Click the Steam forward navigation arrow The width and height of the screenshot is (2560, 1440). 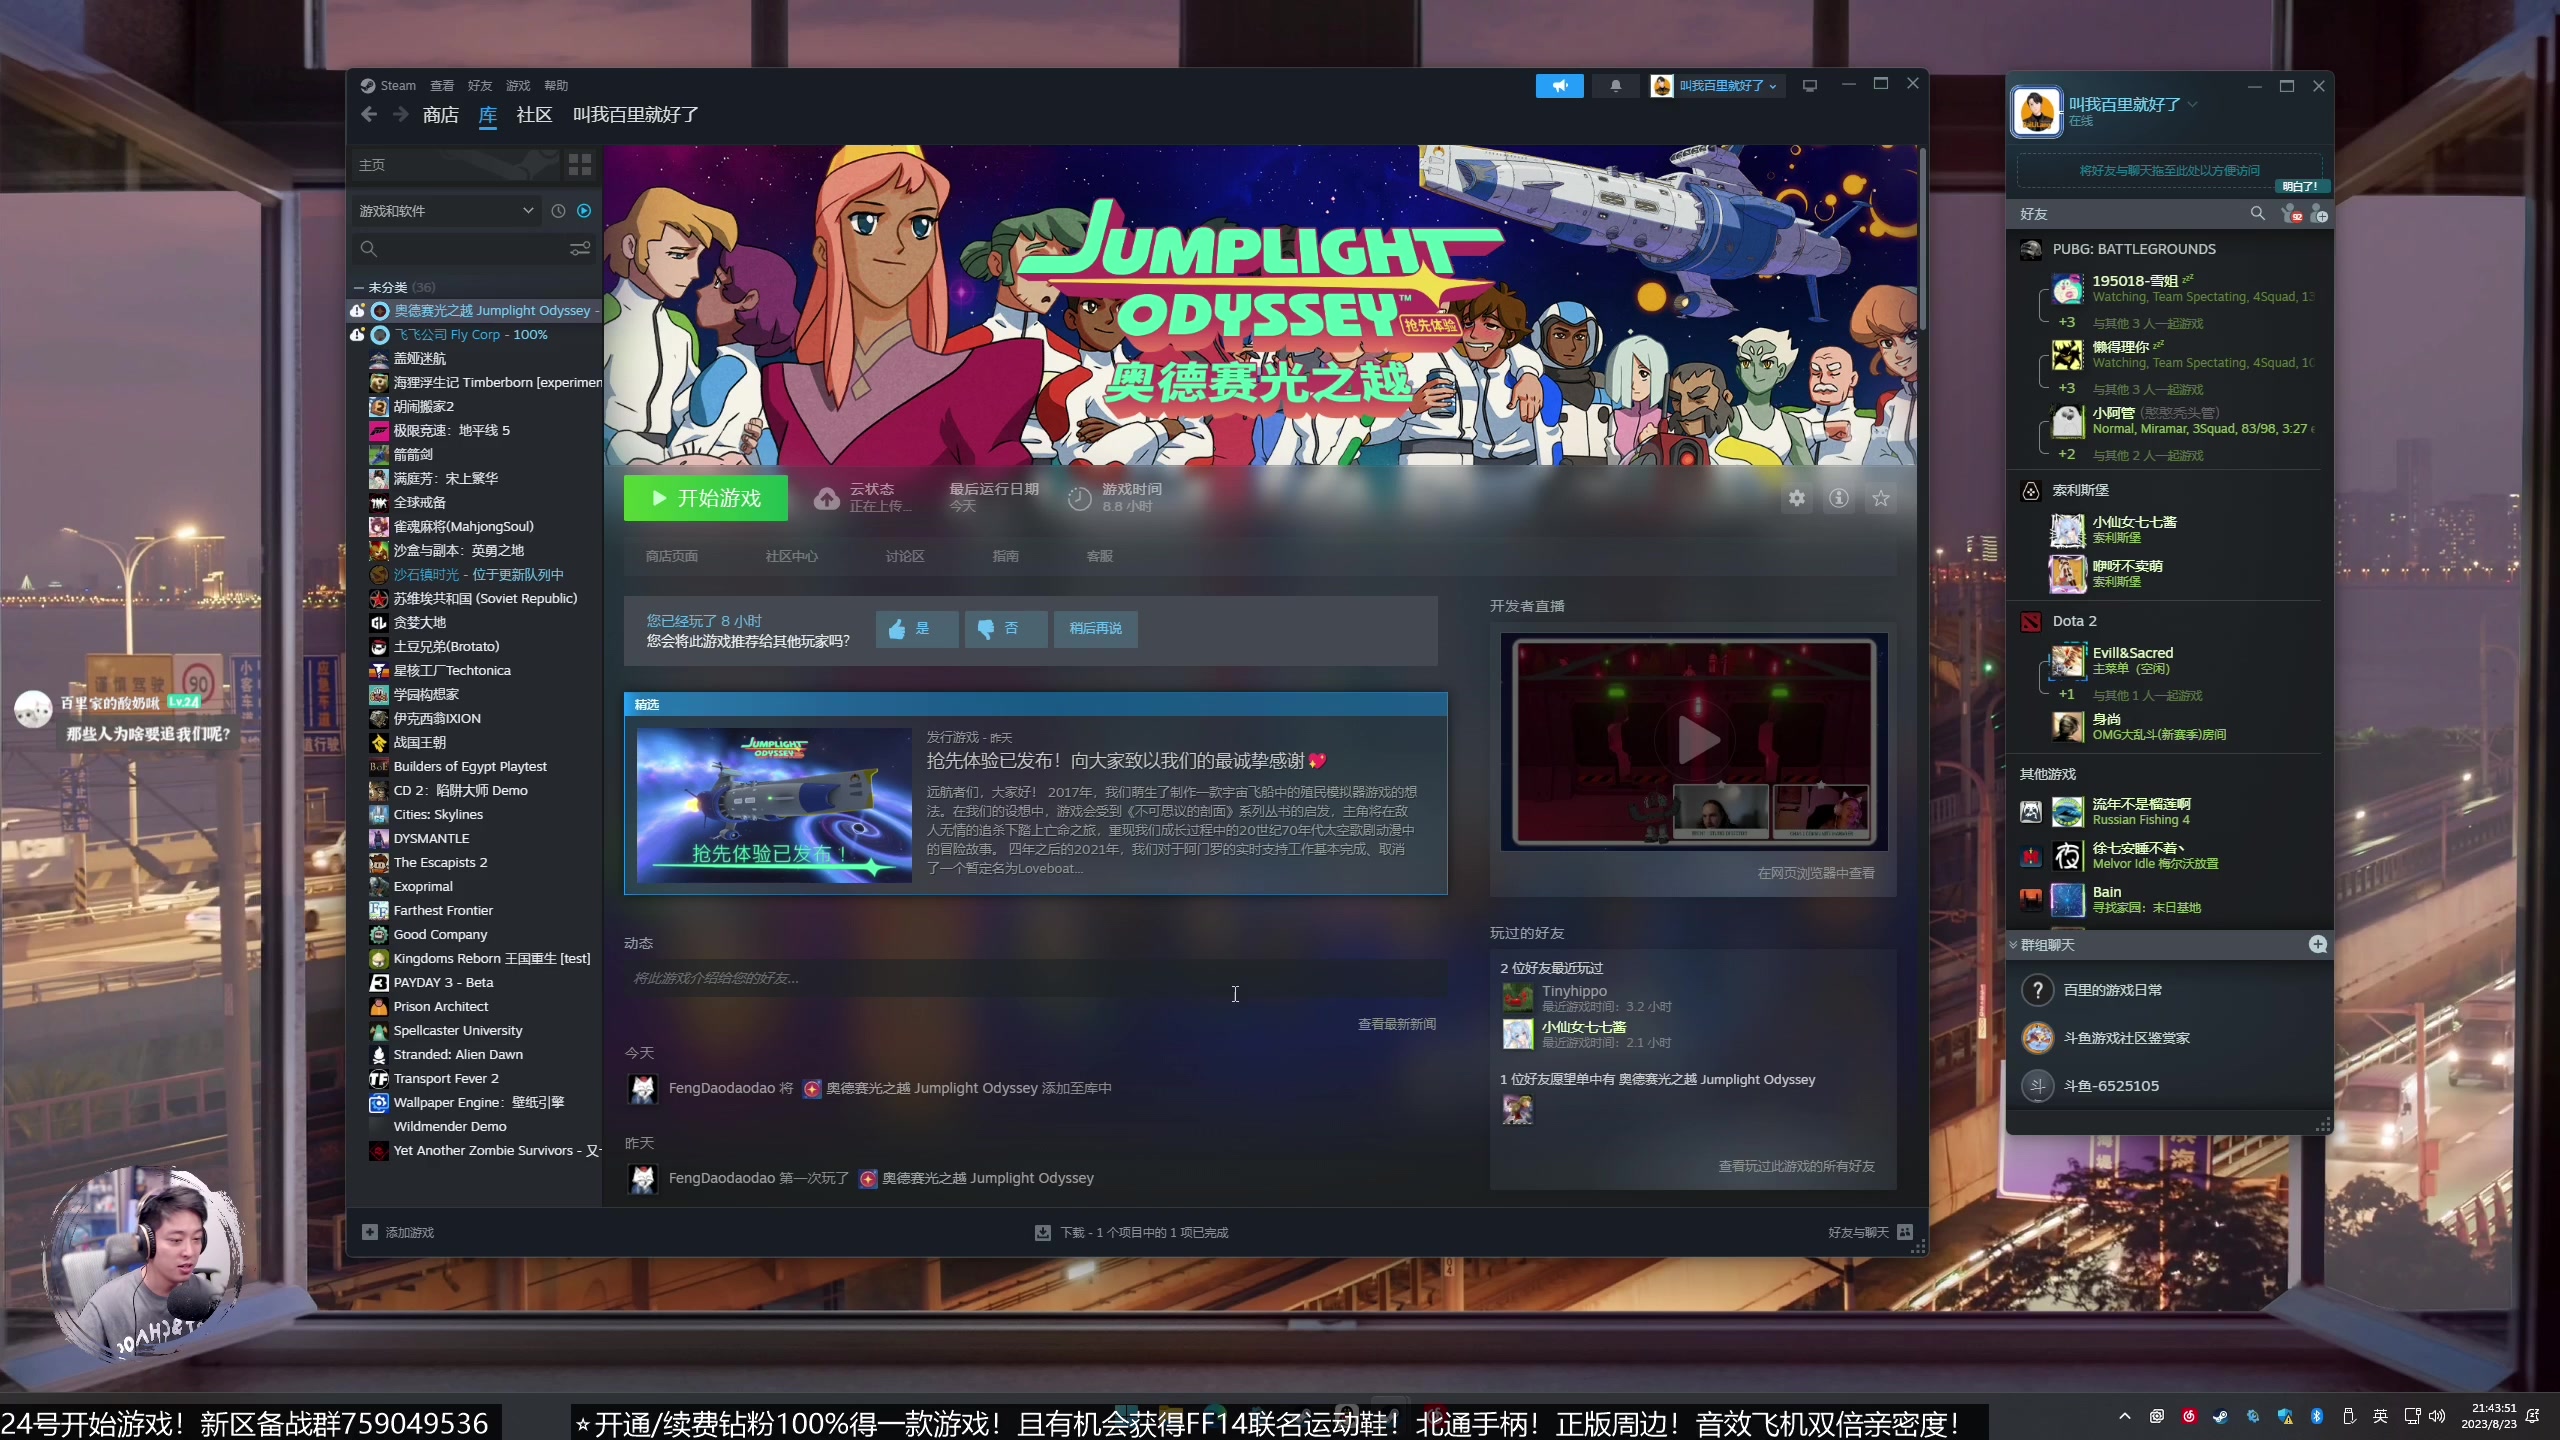(401, 115)
